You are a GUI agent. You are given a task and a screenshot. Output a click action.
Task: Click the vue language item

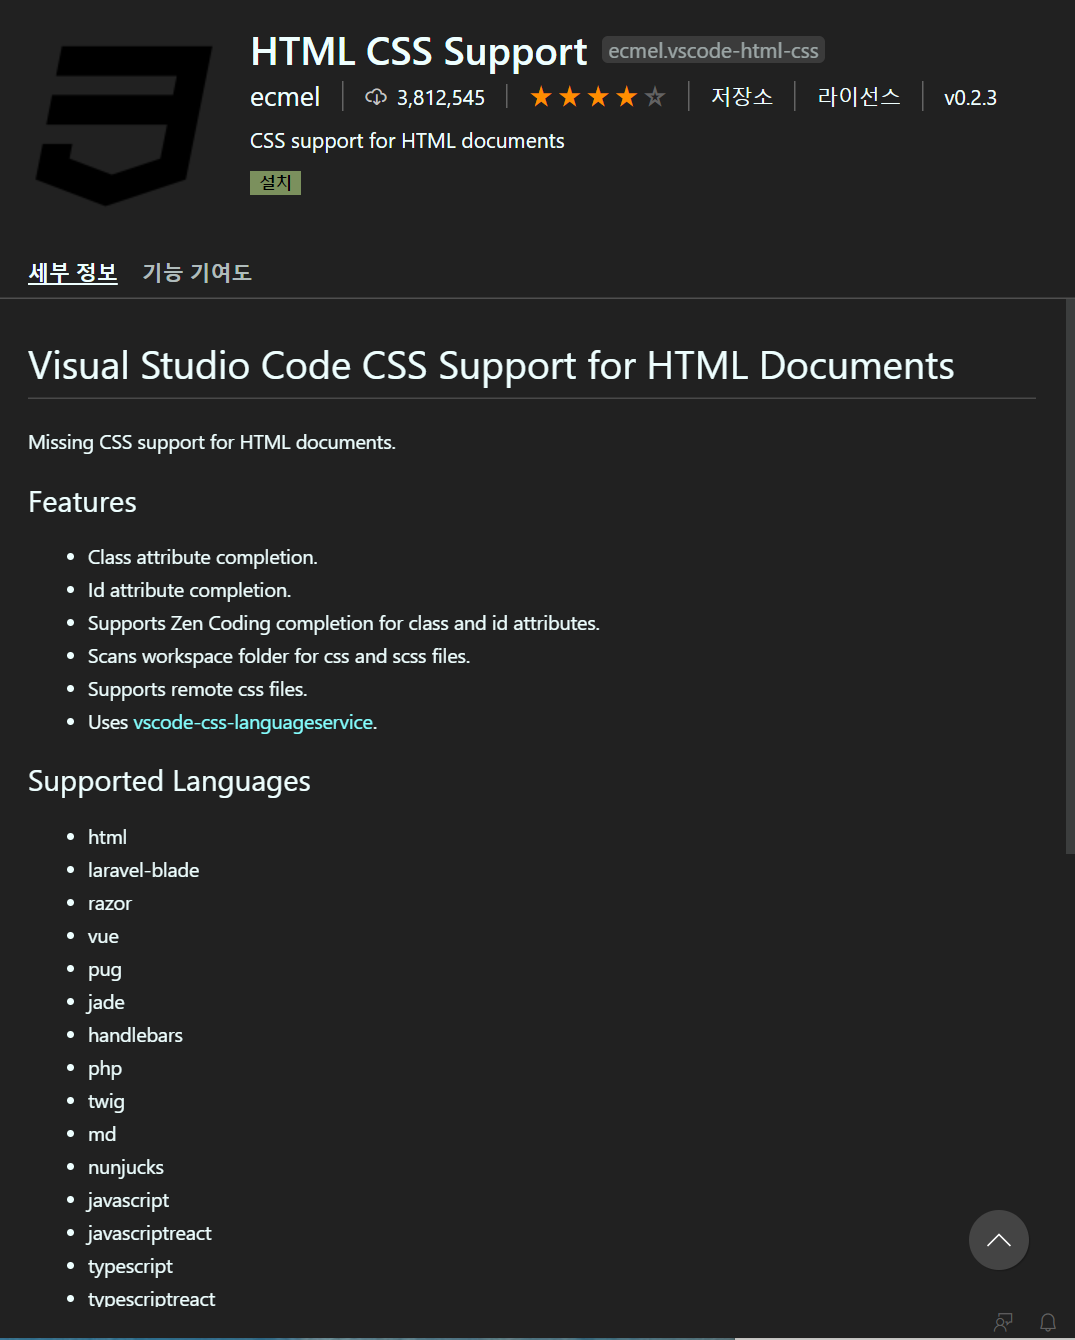(103, 936)
